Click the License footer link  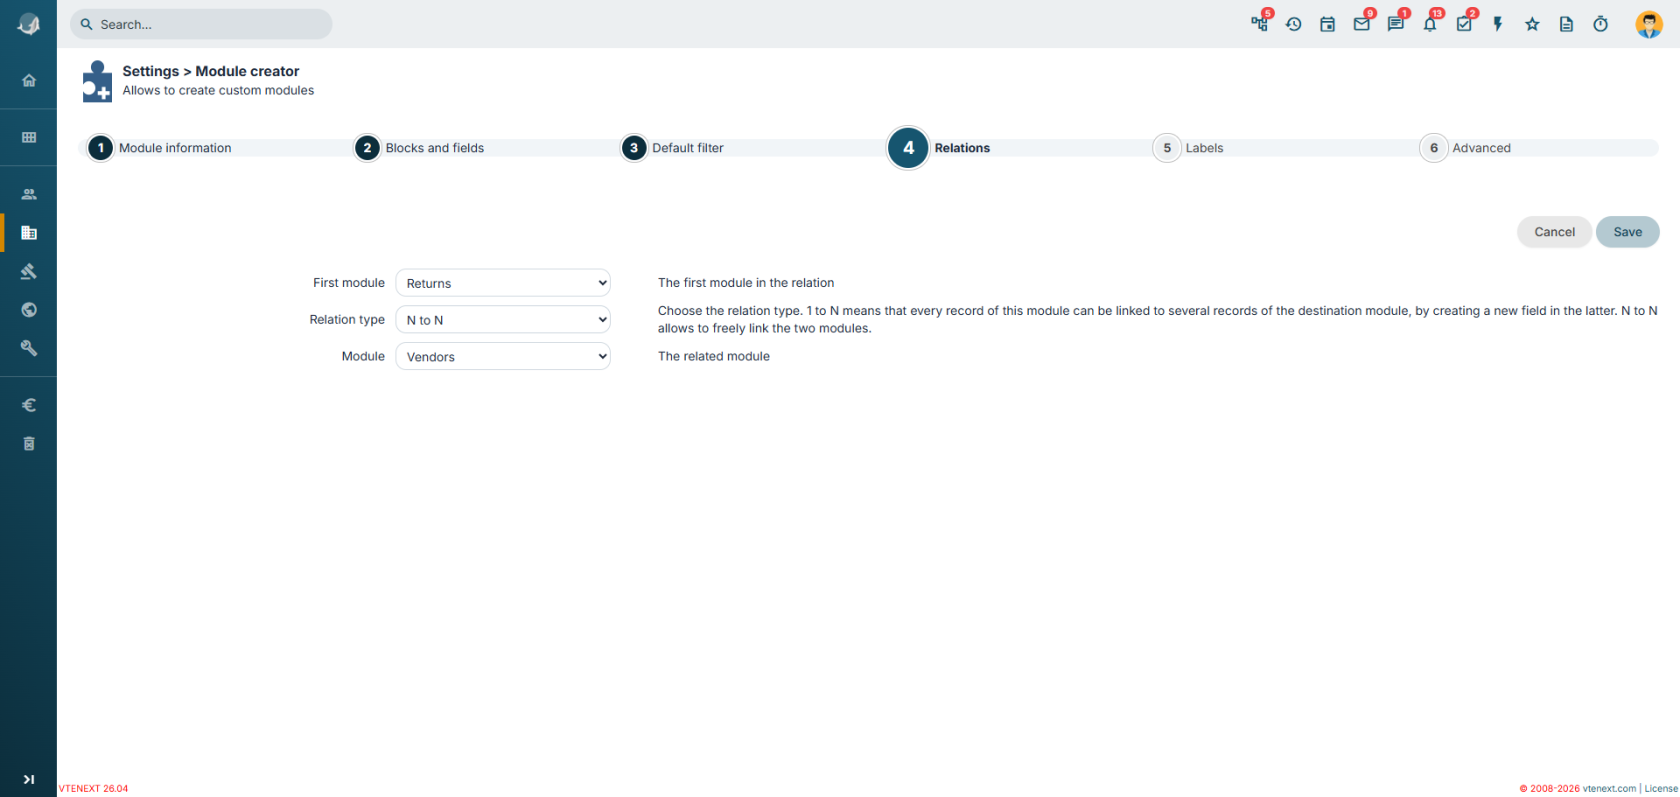tap(1661, 788)
